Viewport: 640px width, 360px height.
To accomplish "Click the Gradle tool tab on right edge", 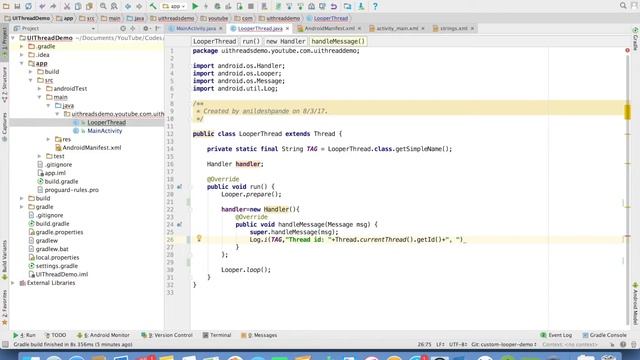I will [x=635, y=38].
